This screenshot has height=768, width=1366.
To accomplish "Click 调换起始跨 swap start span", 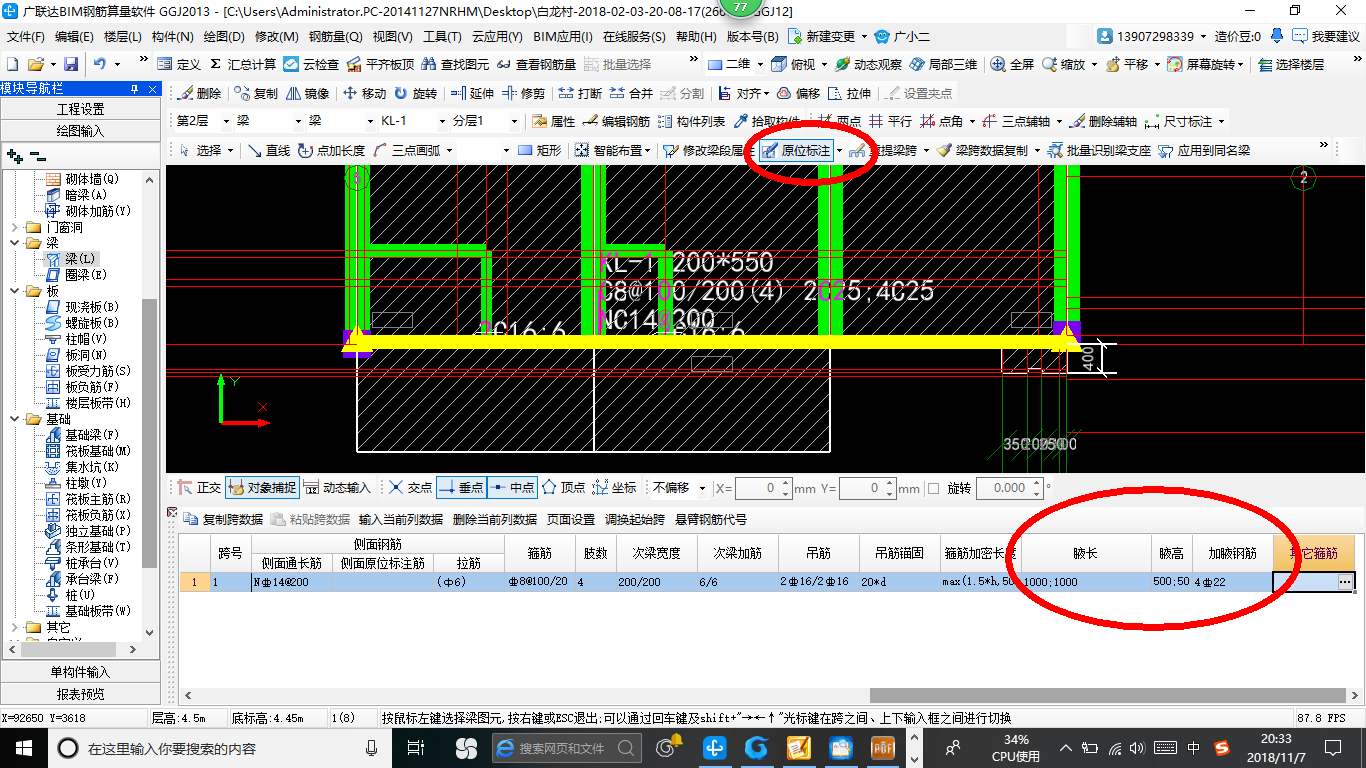I will tap(635, 519).
